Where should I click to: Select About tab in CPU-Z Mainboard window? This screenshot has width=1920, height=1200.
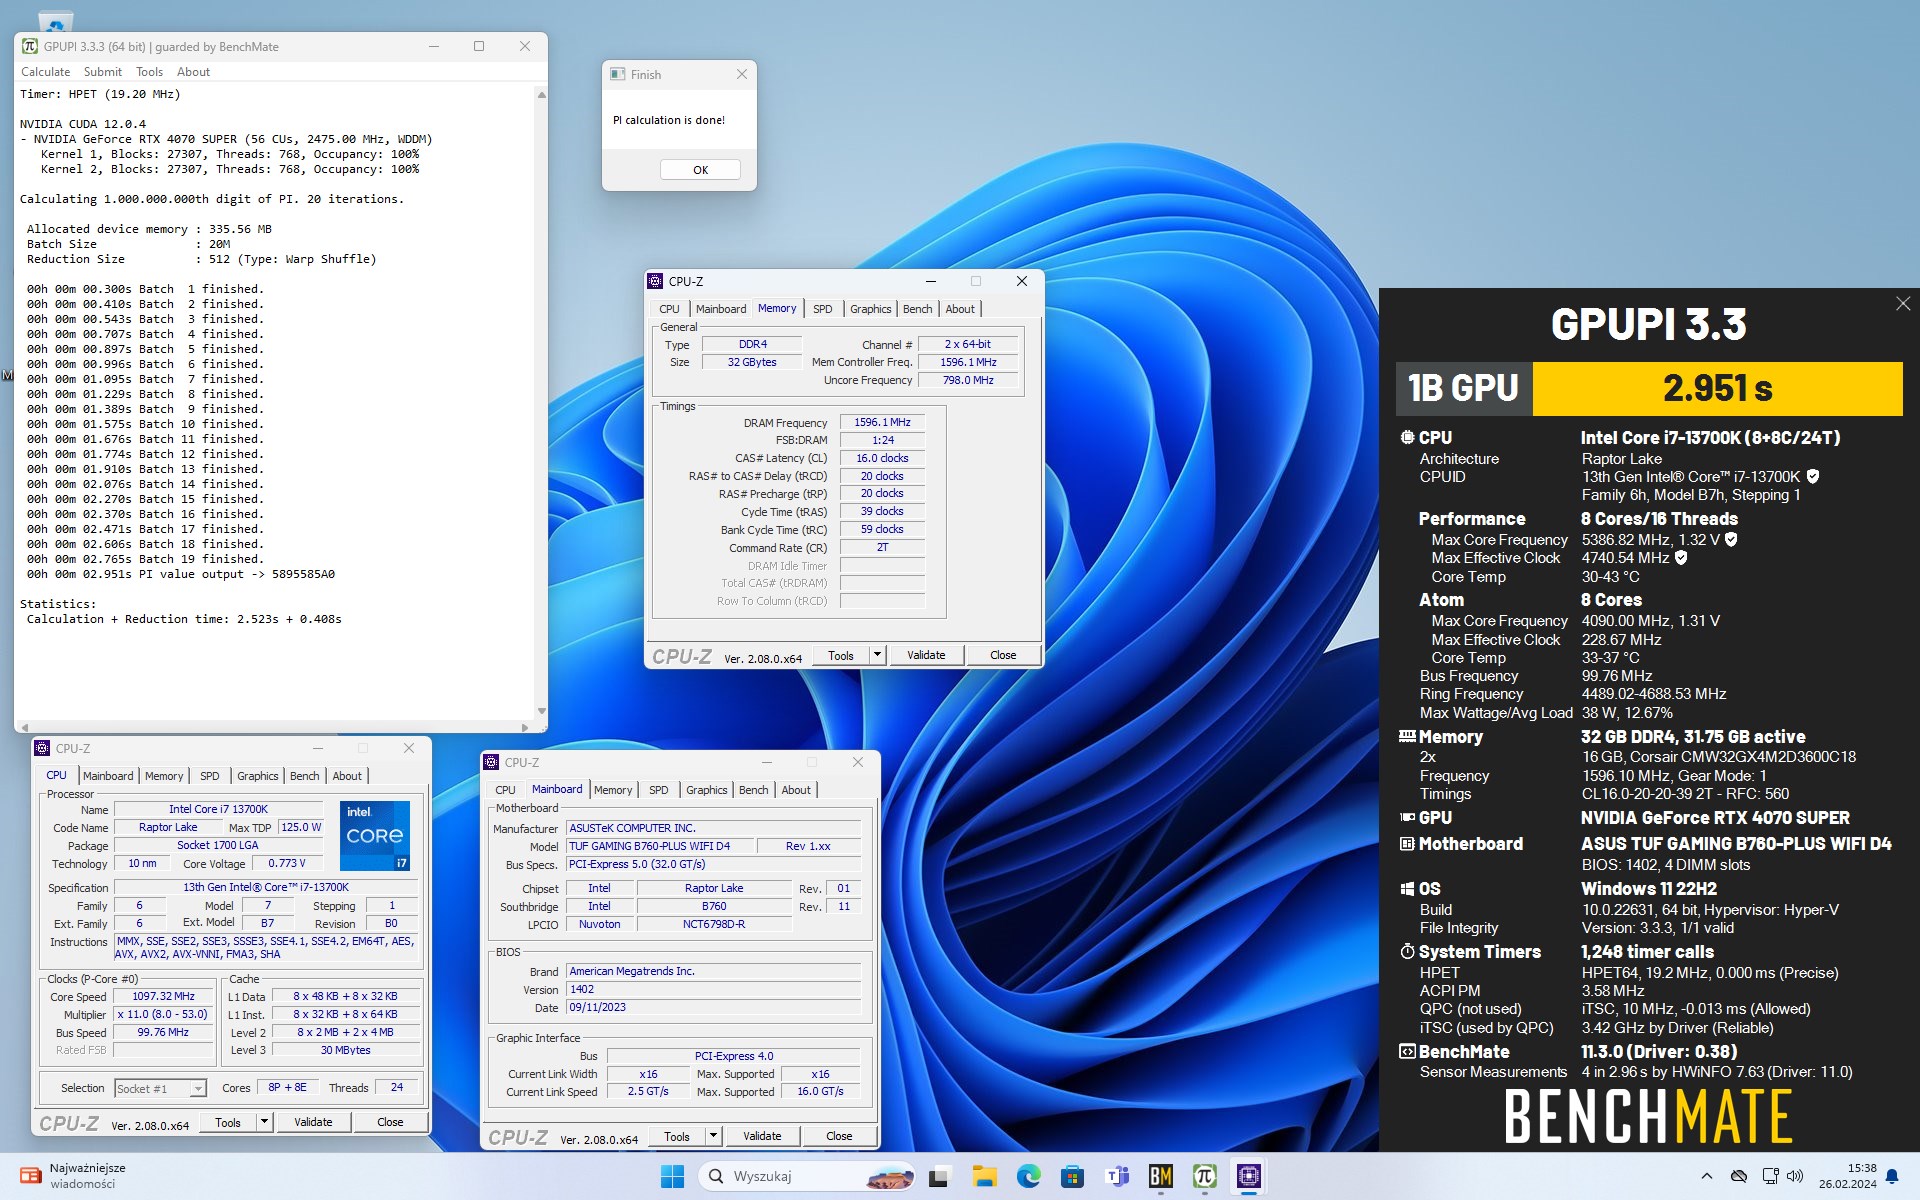[x=796, y=790]
